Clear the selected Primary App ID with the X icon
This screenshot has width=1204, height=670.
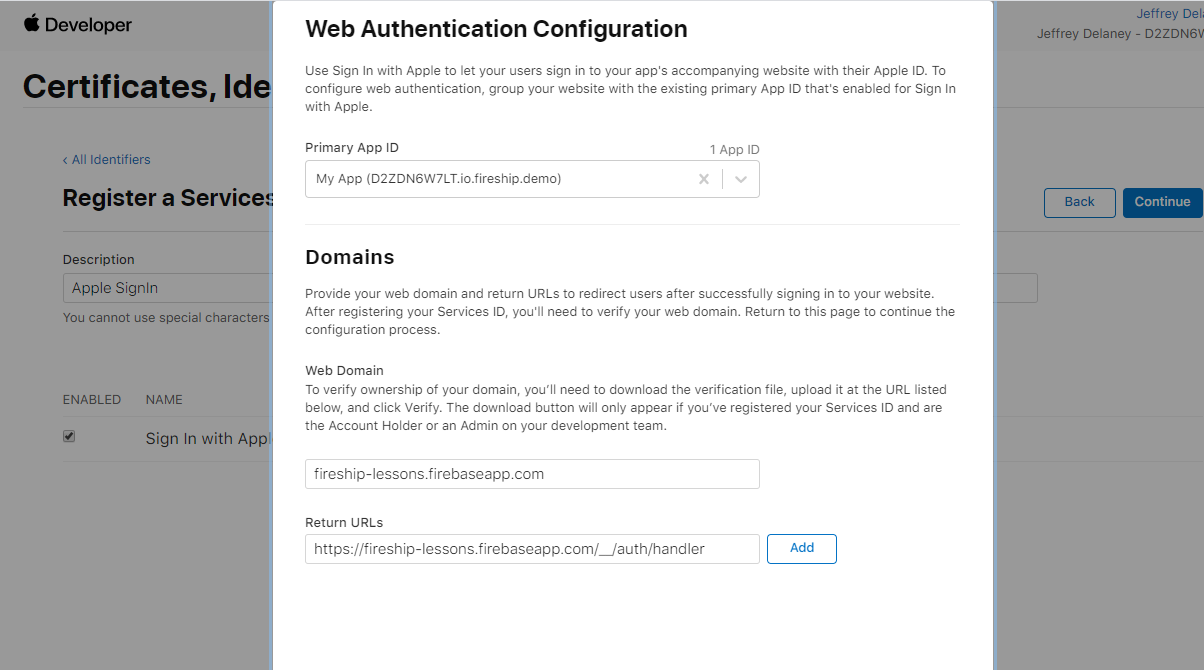(704, 179)
